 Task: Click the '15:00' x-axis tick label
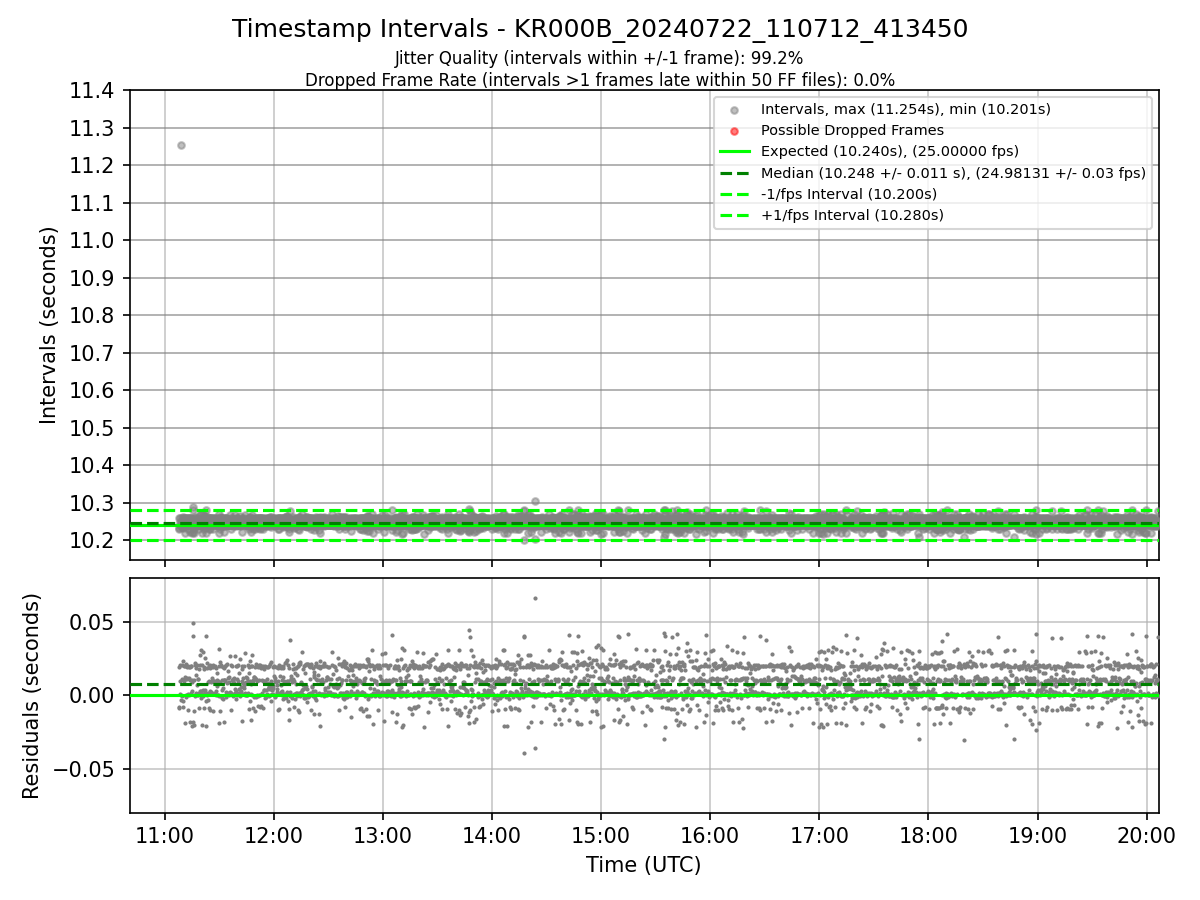(601, 835)
